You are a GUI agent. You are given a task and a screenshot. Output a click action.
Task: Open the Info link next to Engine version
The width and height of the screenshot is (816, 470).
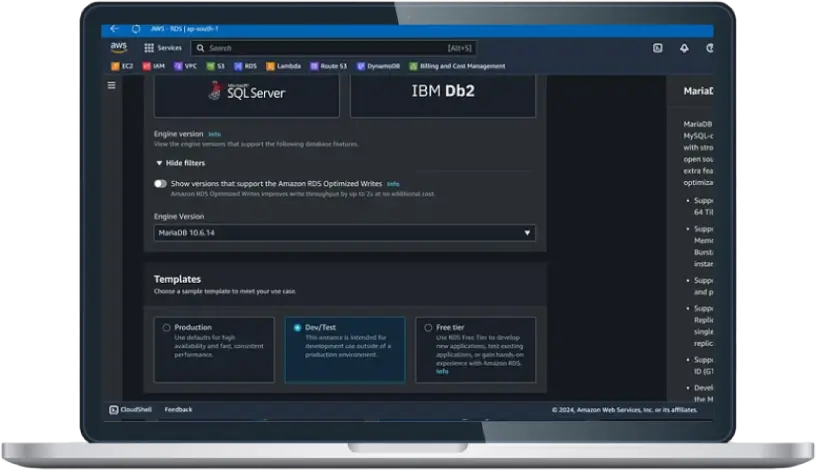click(x=214, y=134)
